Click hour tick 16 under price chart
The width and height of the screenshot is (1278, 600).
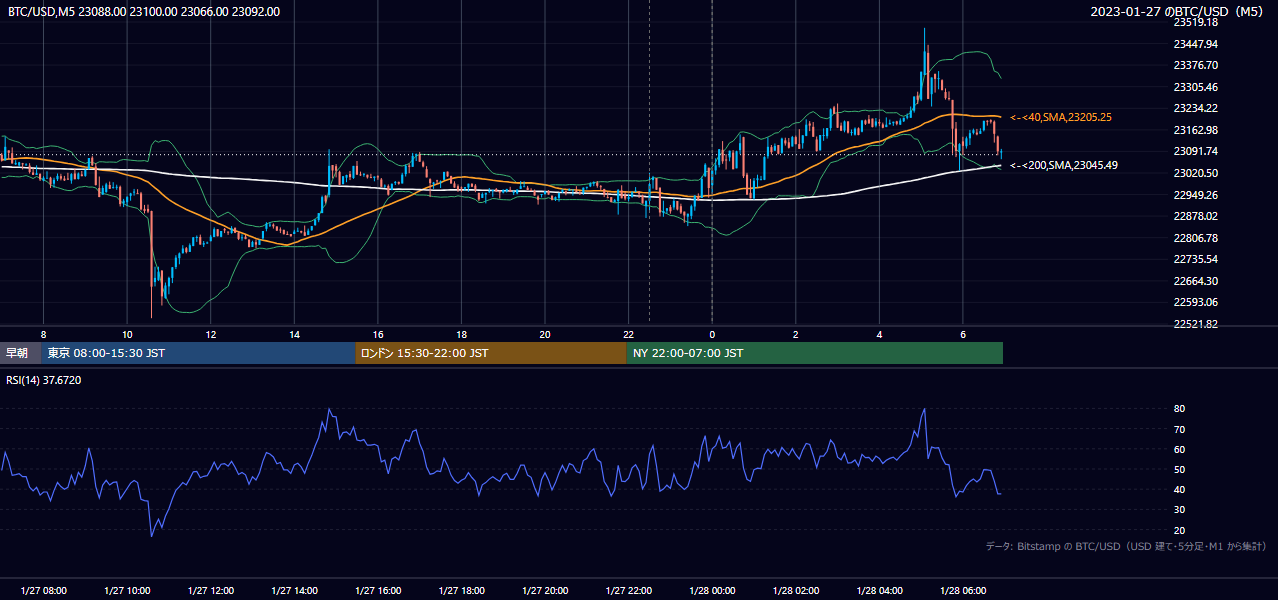click(x=378, y=334)
